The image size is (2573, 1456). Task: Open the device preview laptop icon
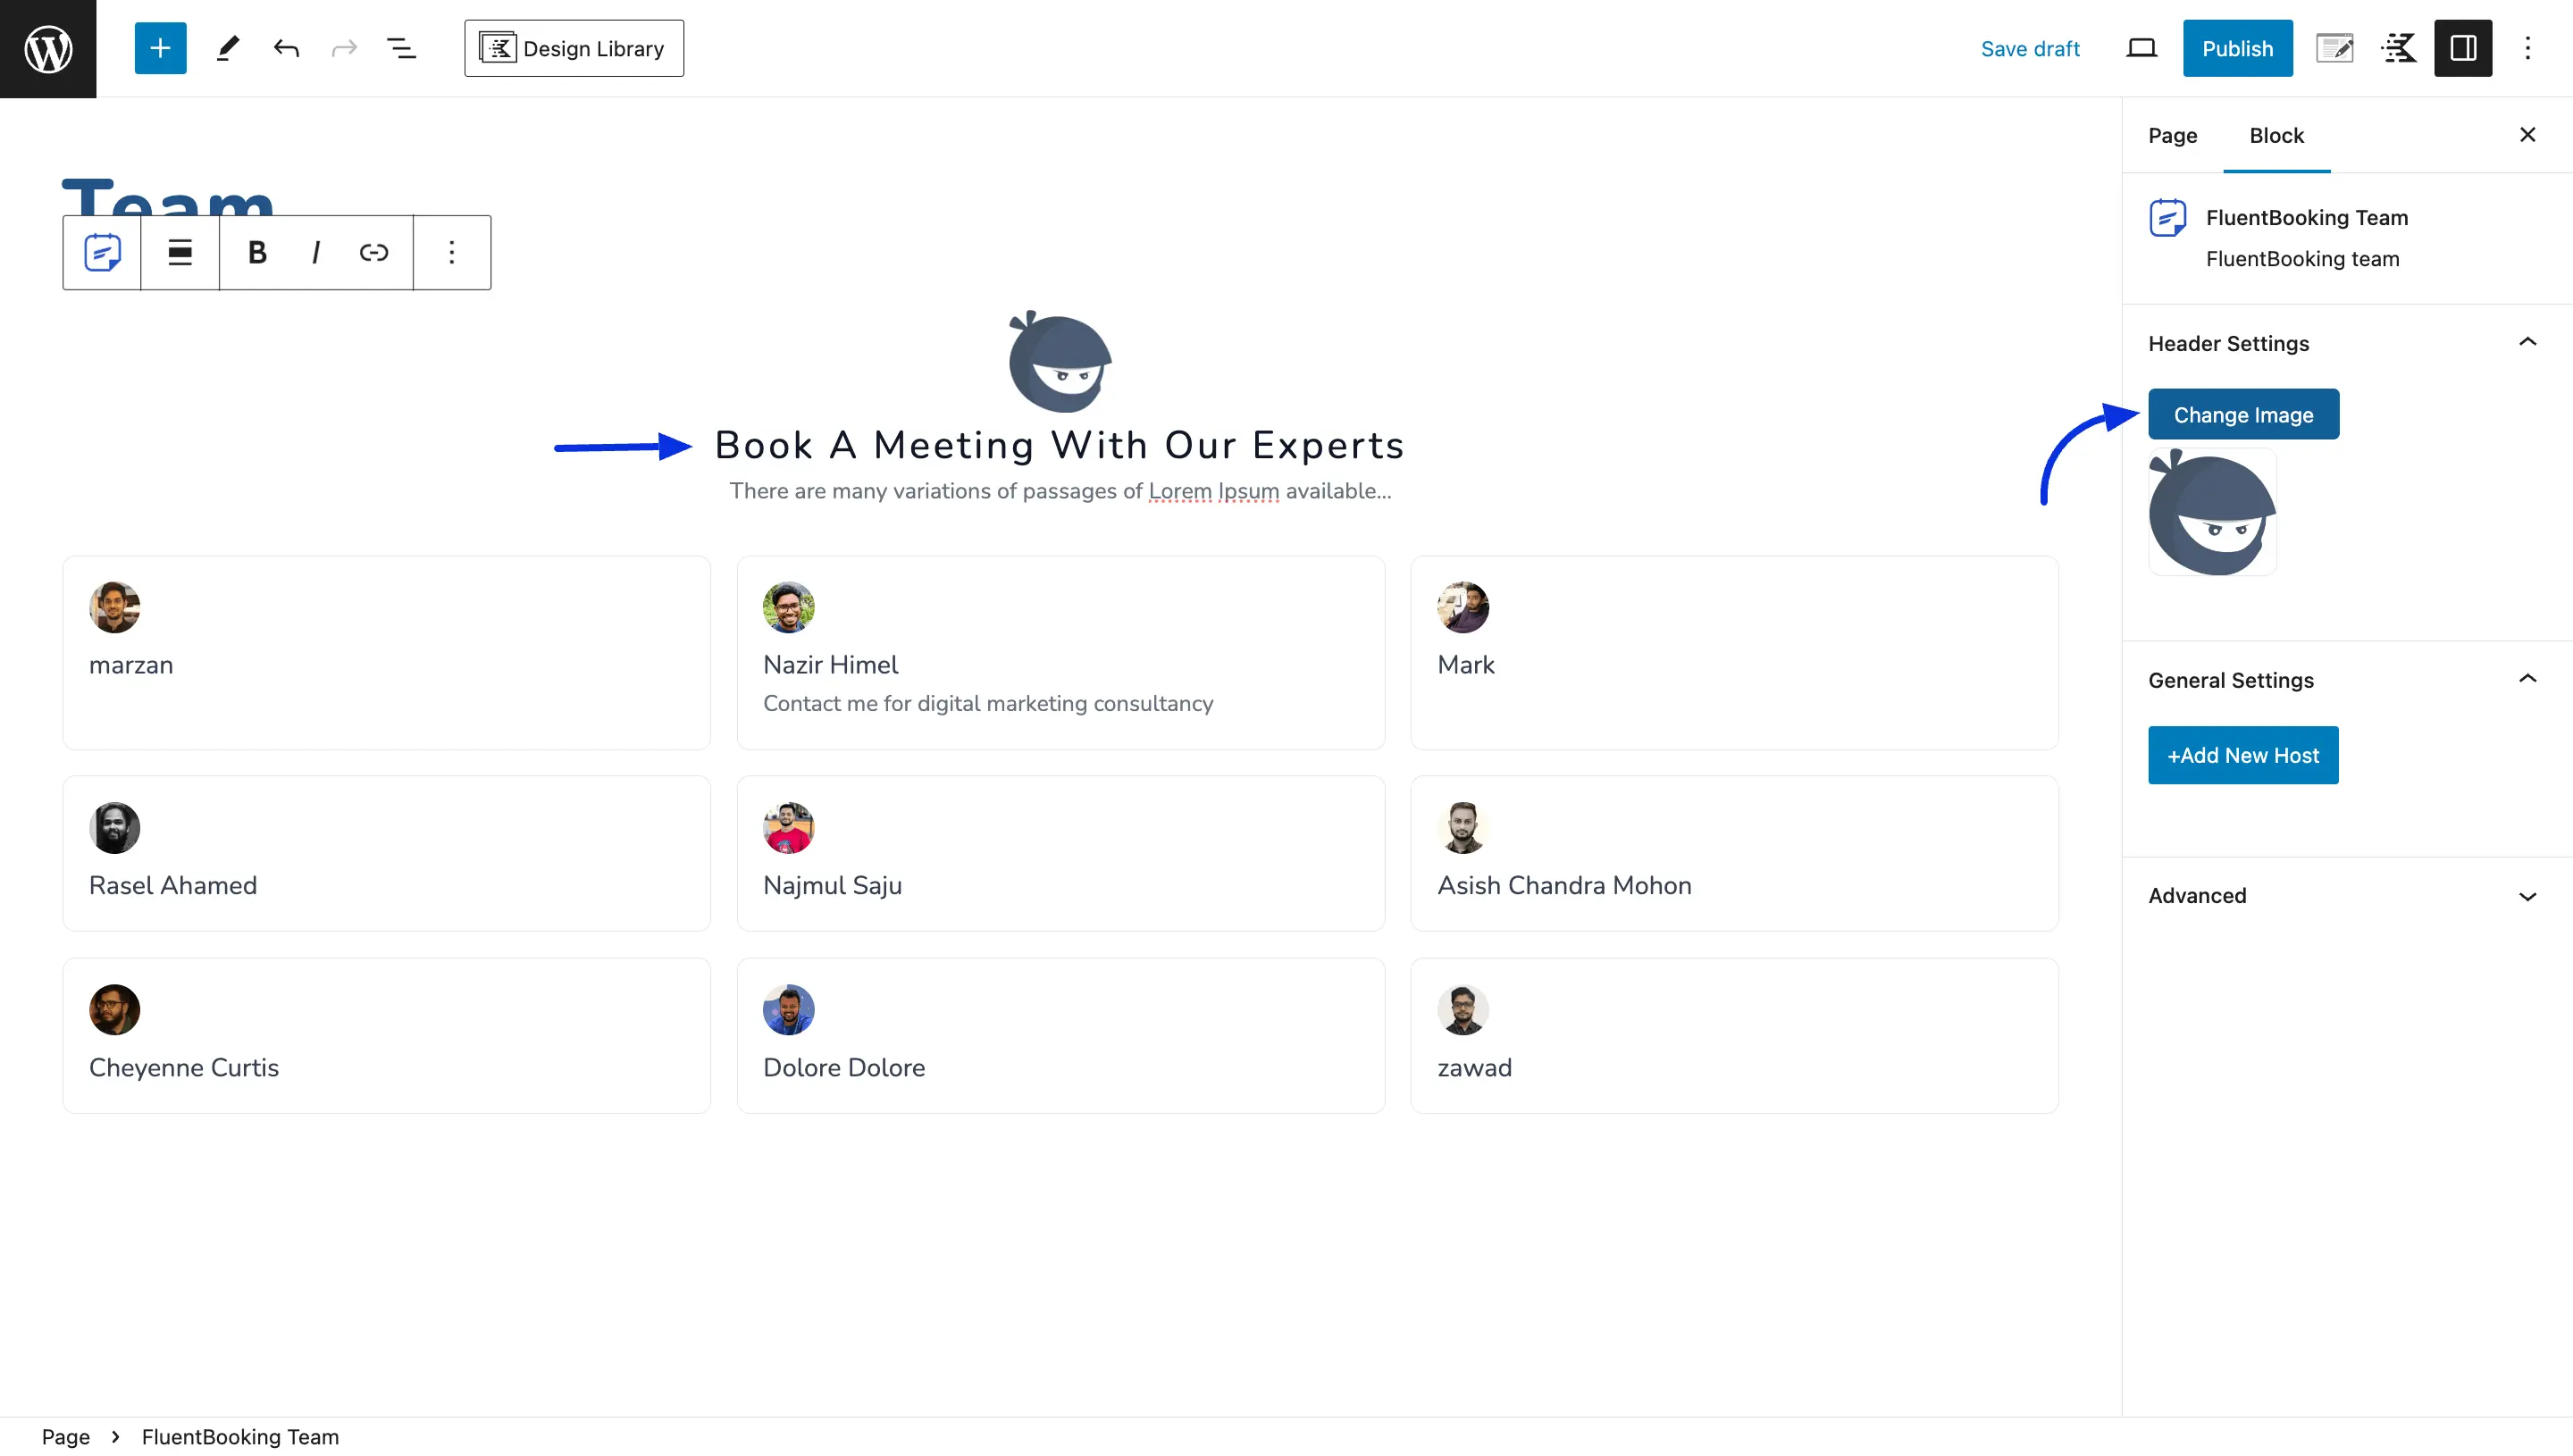(2141, 48)
